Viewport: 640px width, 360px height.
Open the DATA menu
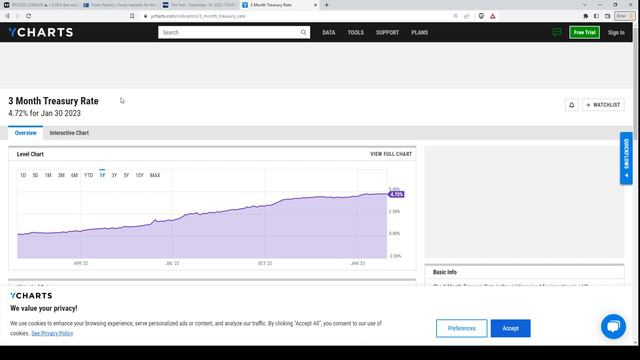coord(329,32)
